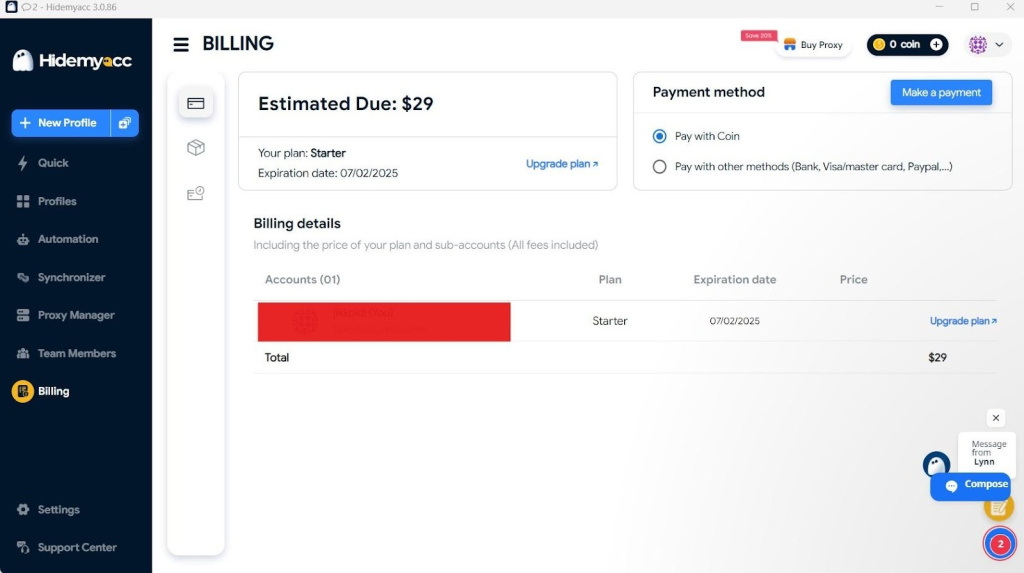Close the Message from Lynn popup
The height and width of the screenshot is (573, 1024).
[x=995, y=418]
